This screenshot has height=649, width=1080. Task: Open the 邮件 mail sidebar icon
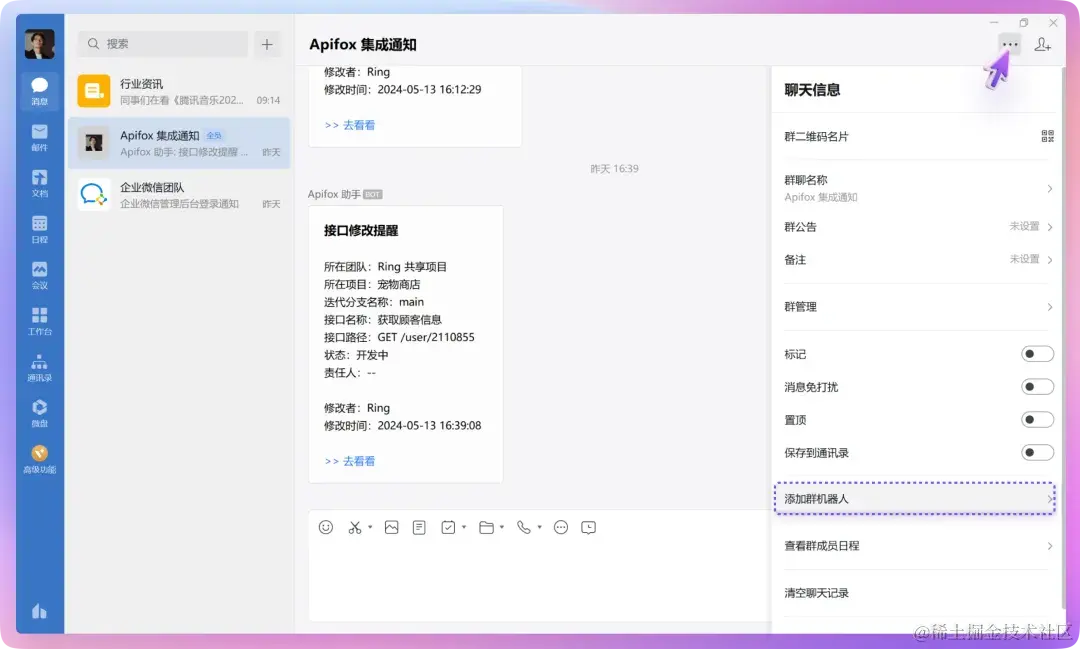39,137
